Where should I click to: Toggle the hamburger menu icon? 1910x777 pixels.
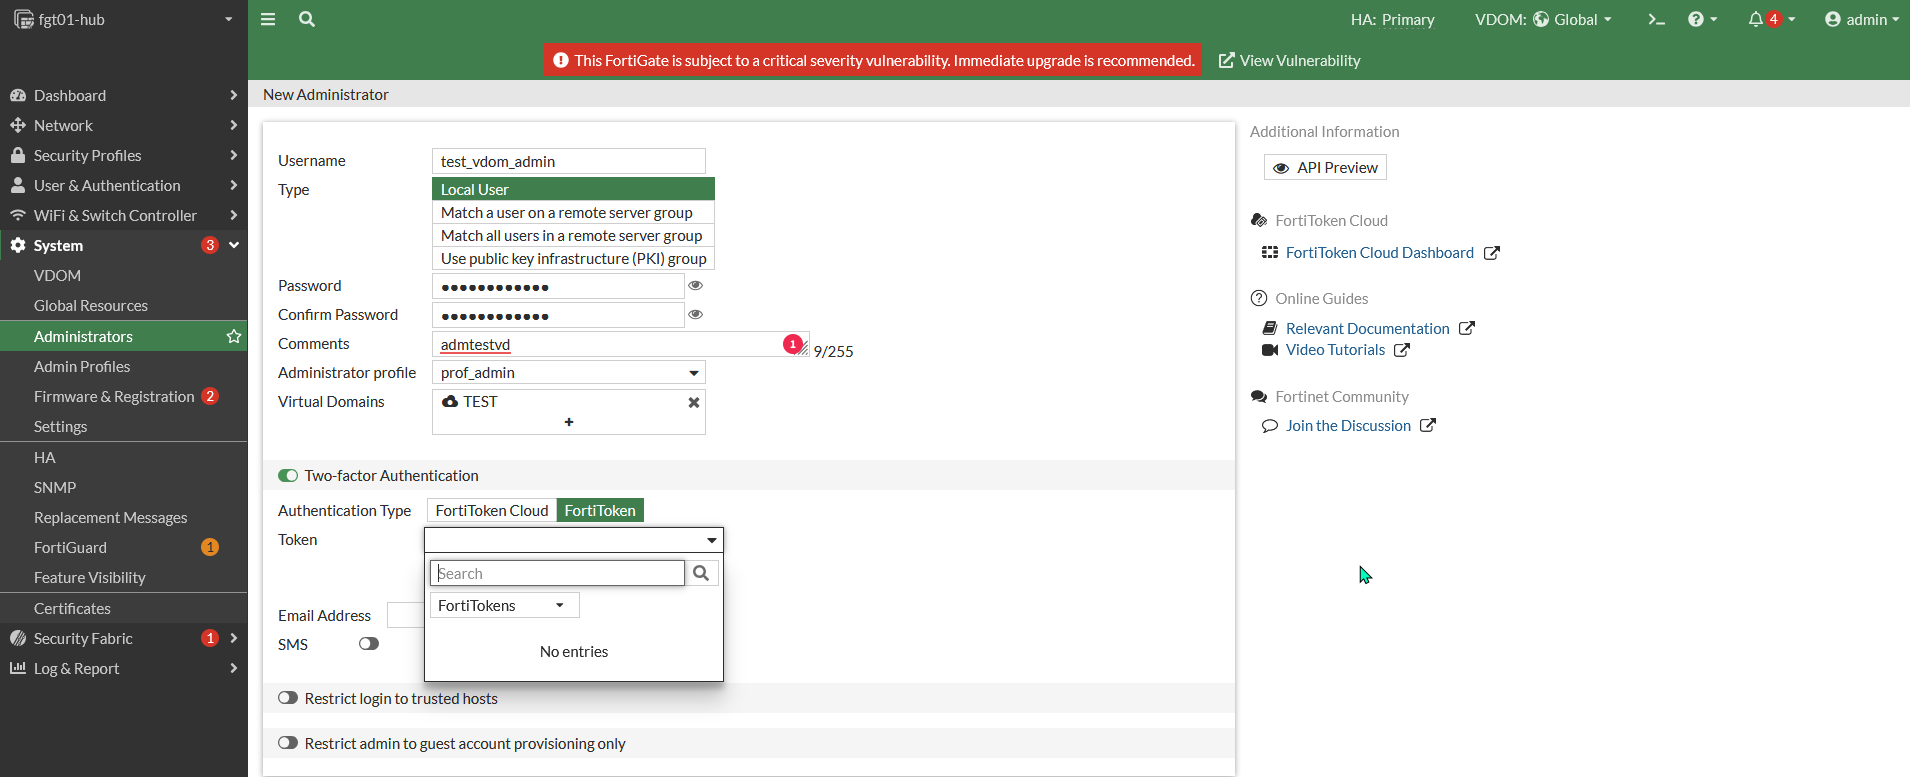tap(268, 19)
